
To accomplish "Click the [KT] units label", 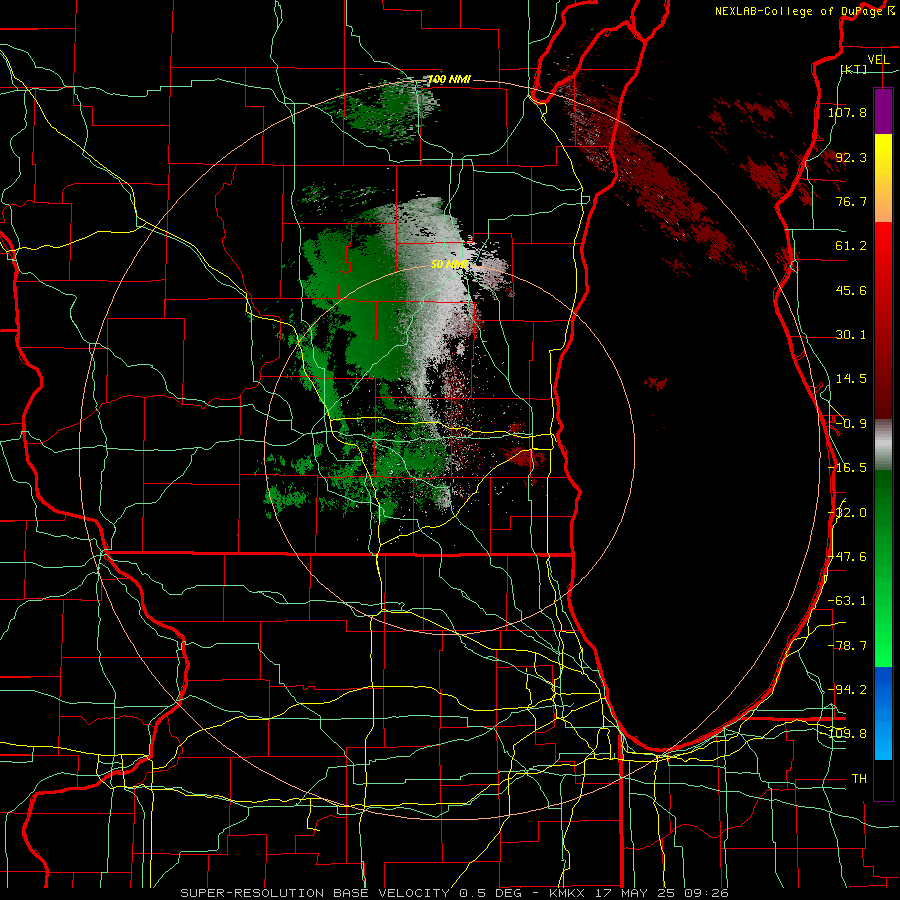I will click(x=854, y=69).
